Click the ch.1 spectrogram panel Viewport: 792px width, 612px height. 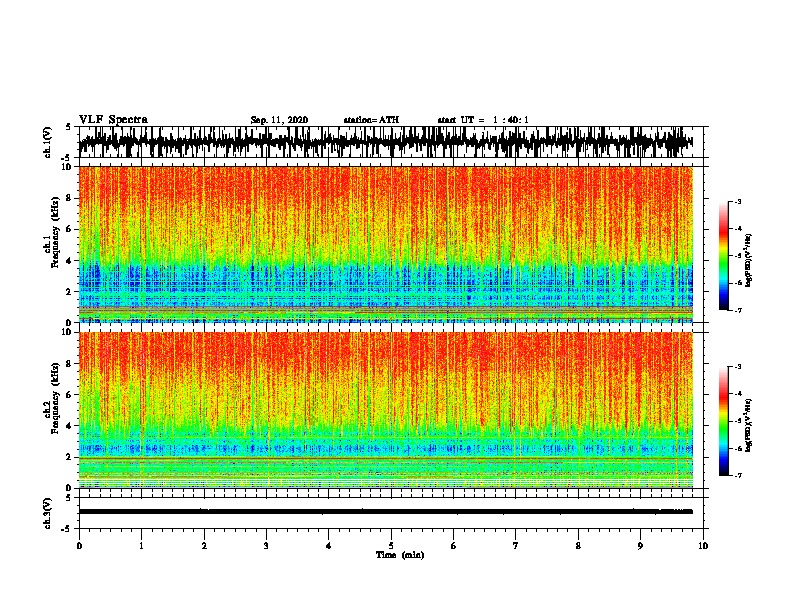[386, 244]
